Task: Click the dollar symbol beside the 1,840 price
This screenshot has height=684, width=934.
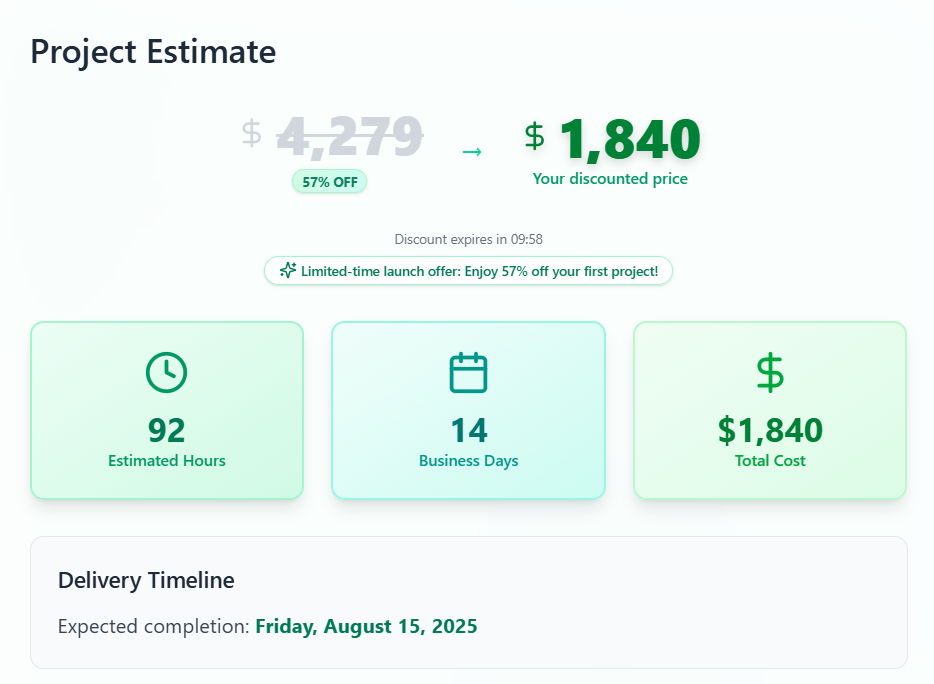Action: (x=534, y=136)
